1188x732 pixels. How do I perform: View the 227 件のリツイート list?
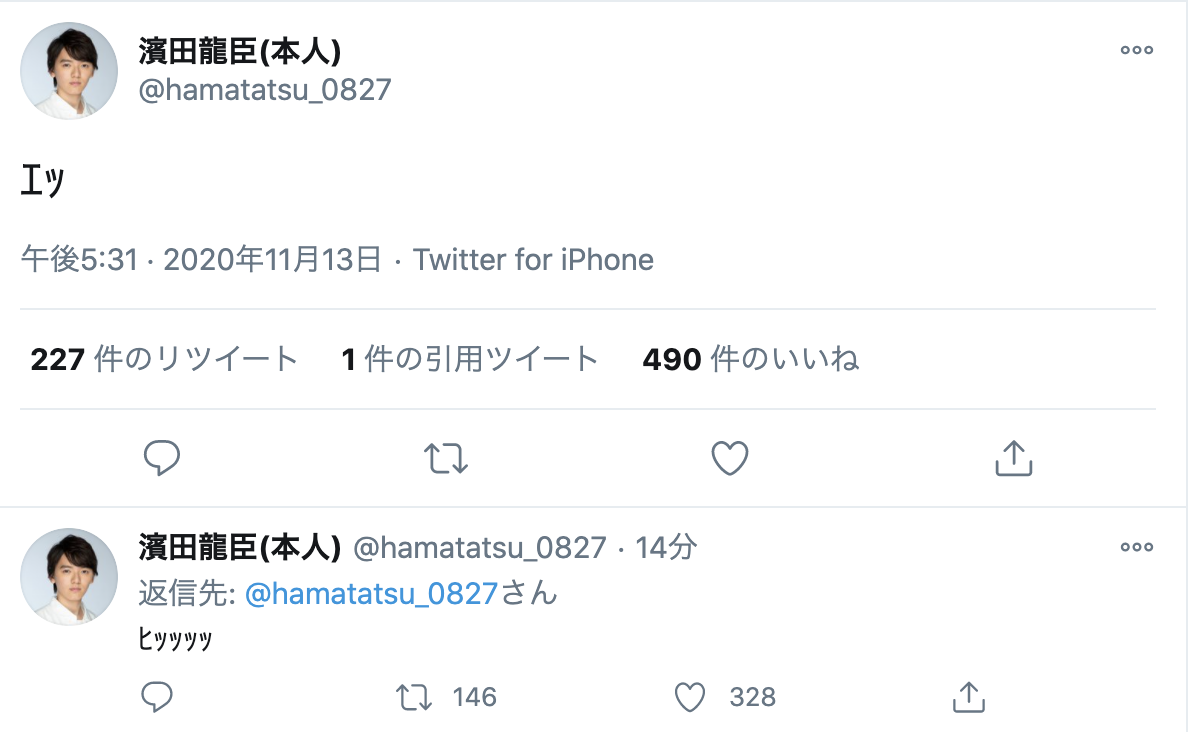click(164, 359)
